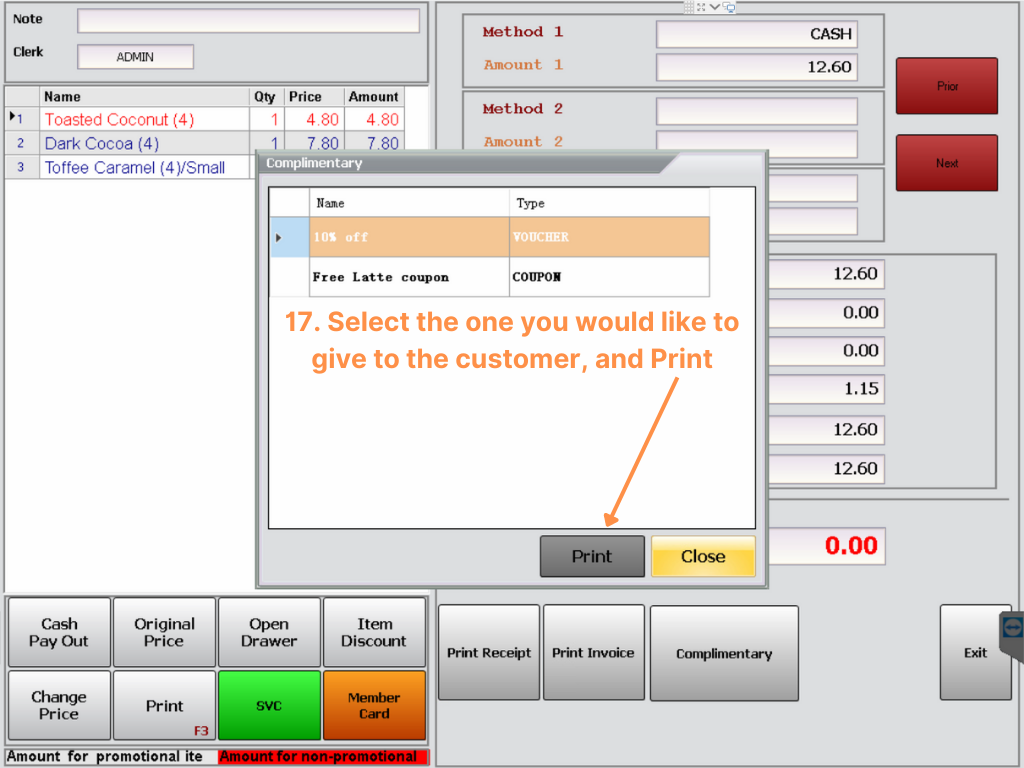
Task: Print the selected complimentary voucher
Action: tap(592, 557)
